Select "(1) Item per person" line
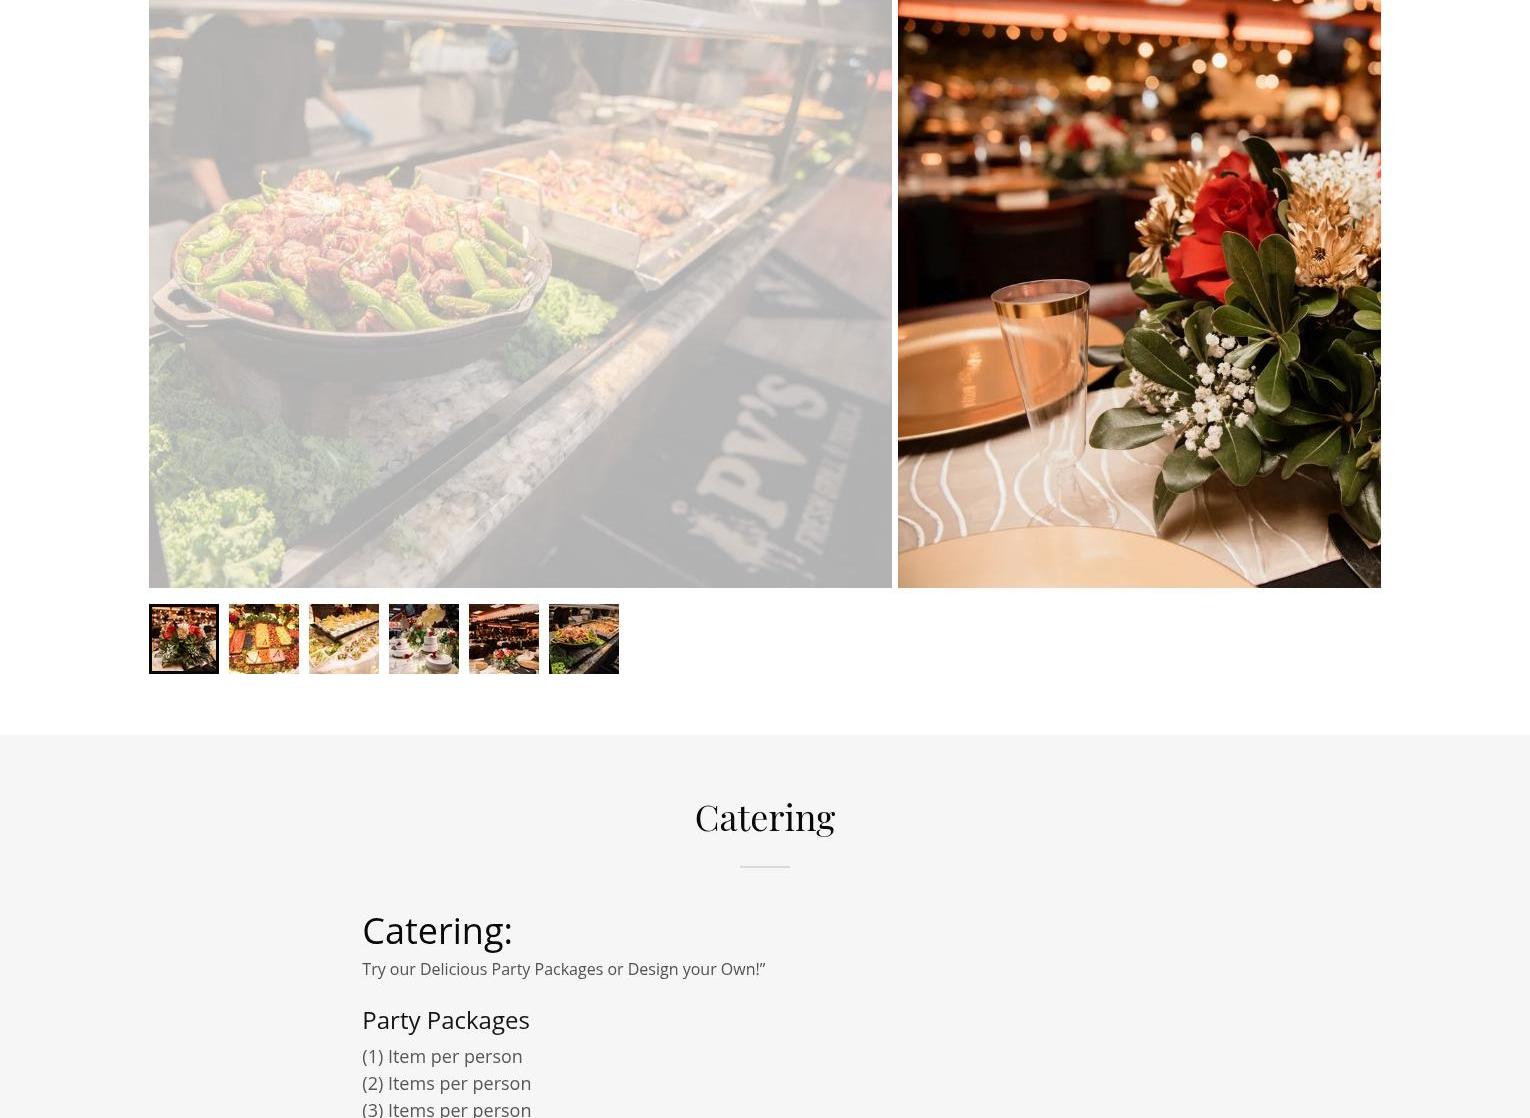This screenshot has height=1118, width=1530. pos(442,1056)
